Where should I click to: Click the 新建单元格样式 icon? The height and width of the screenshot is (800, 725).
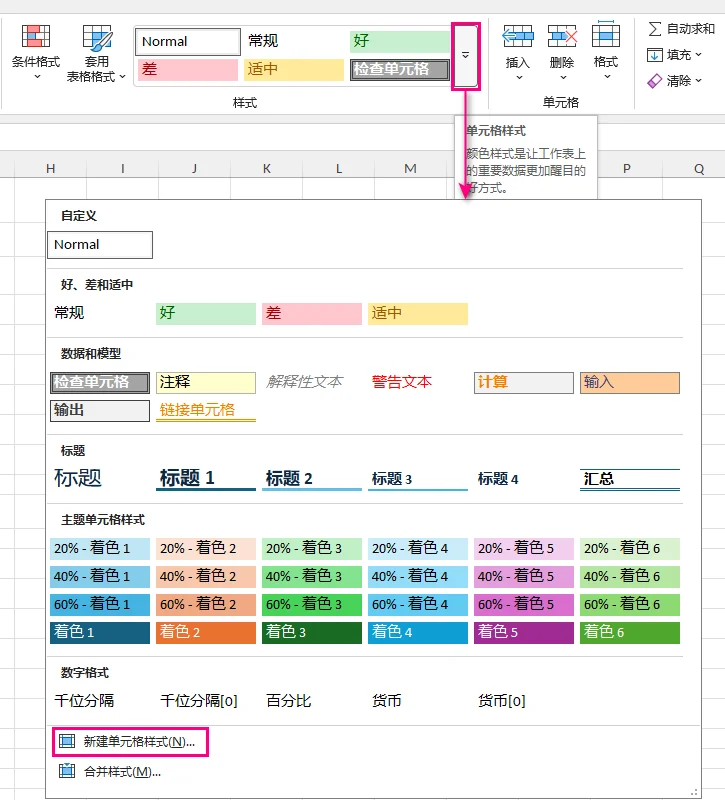[67, 741]
